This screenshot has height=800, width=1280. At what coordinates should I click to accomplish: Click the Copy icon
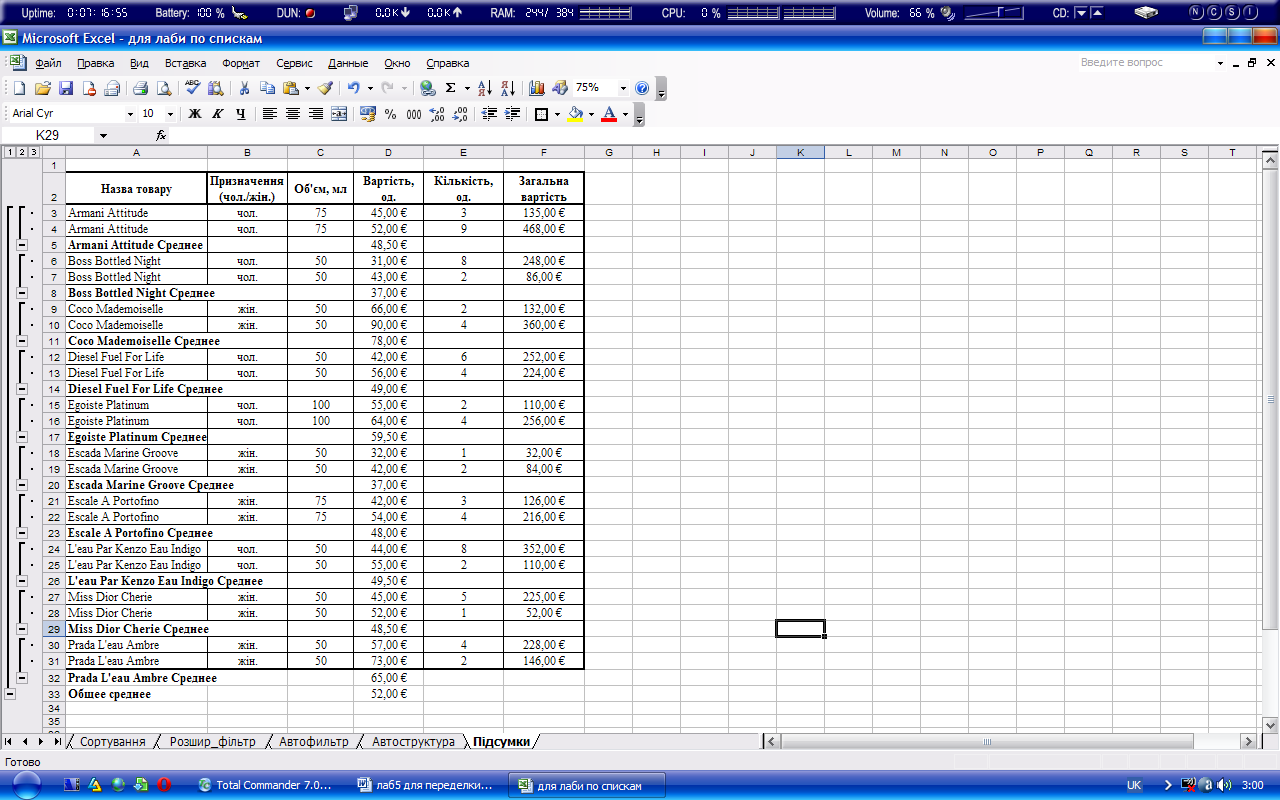tap(267, 88)
